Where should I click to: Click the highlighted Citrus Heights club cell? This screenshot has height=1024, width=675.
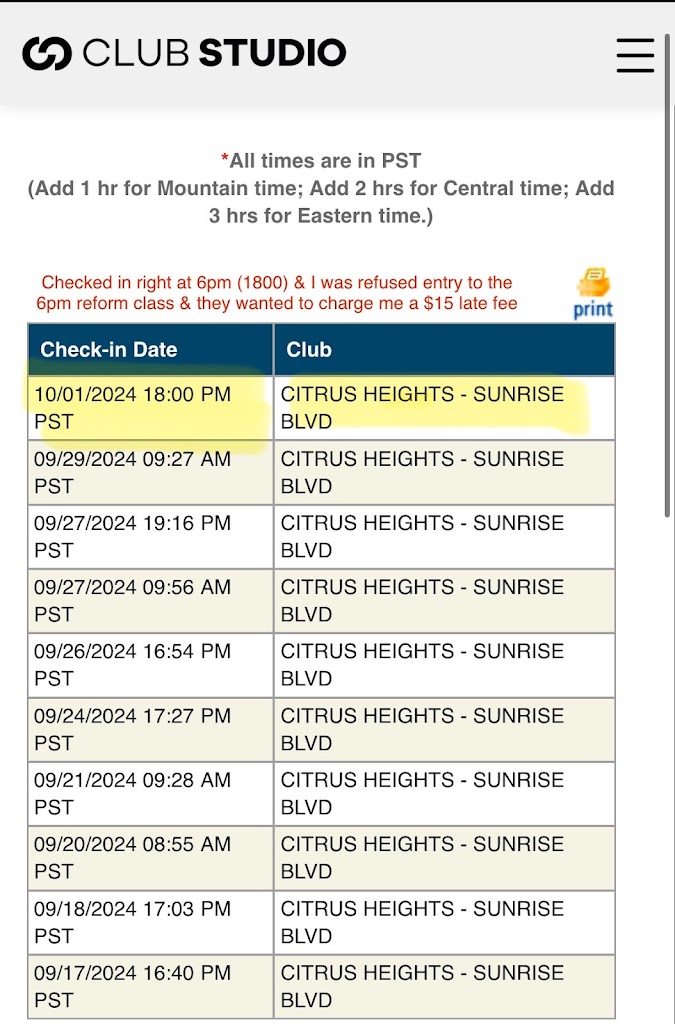tap(422, 407)
